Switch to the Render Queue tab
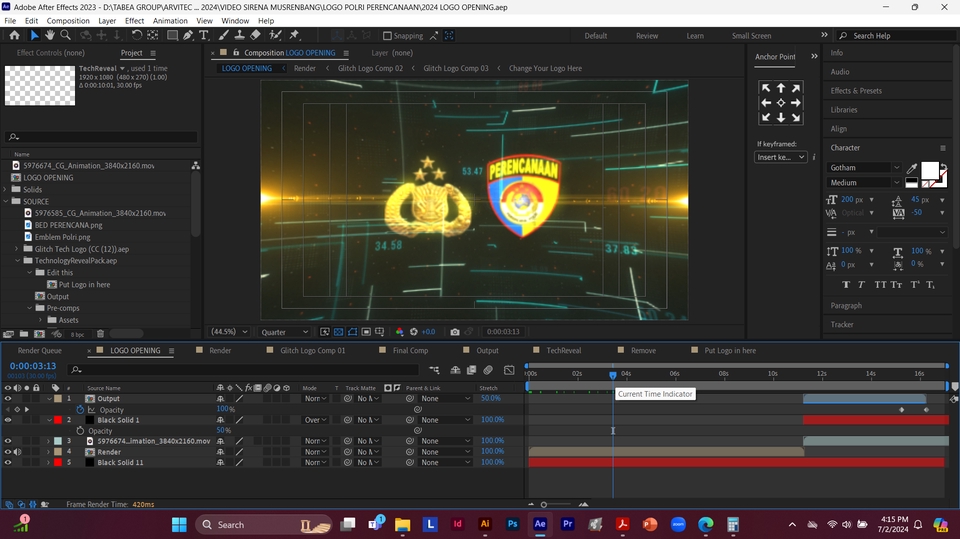This screenshot has width=960, height=539. pyautogui.click(x=40, y=351)
